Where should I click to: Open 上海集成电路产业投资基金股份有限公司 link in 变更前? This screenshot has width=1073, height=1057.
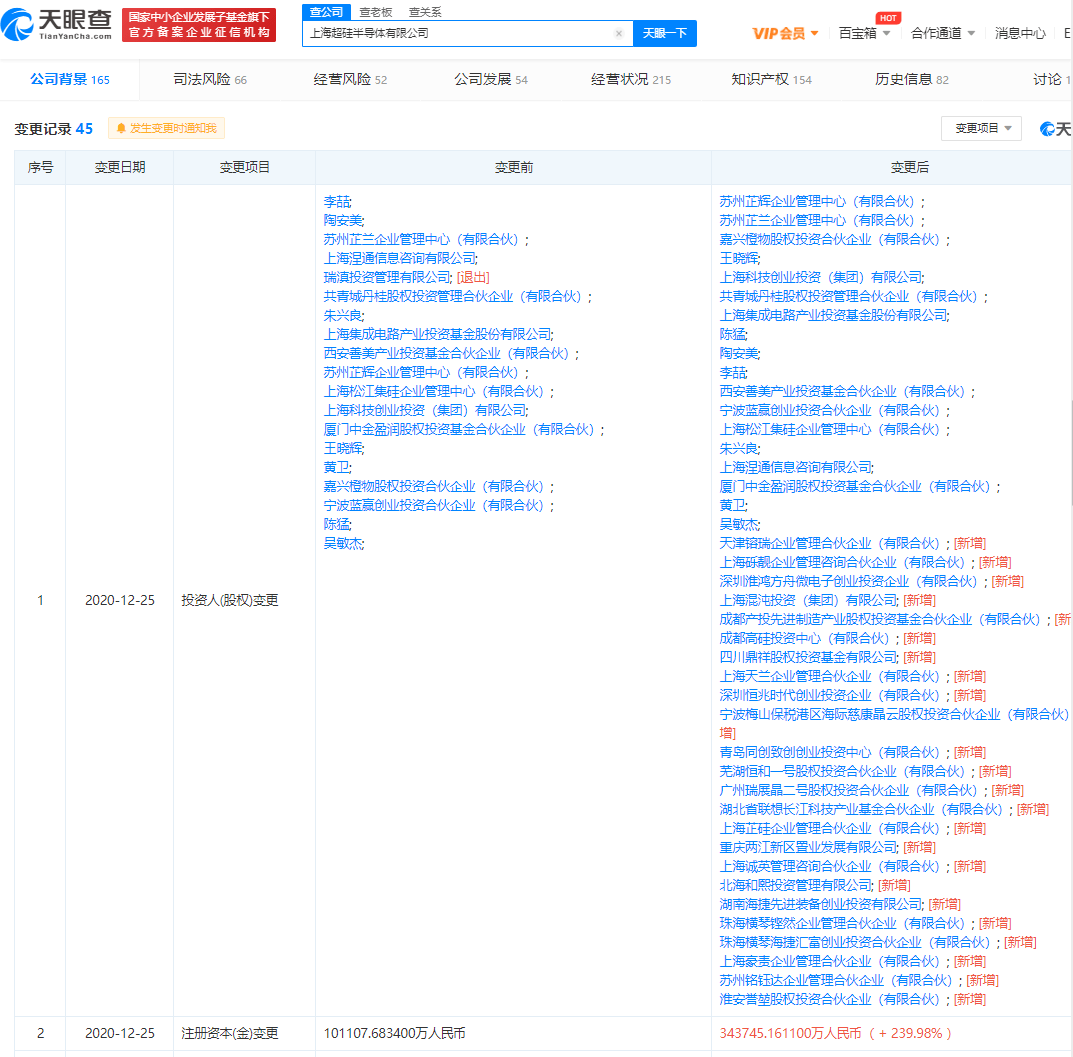pyautogui.click(x=437, y=334)
